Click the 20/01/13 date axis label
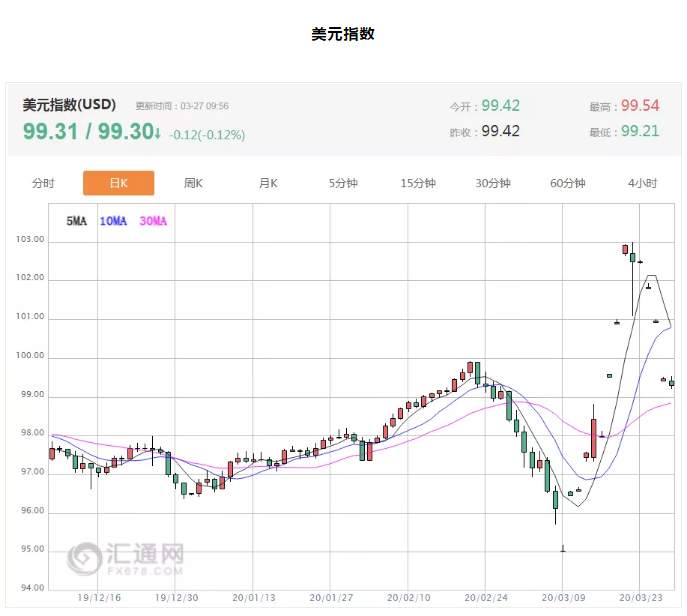 254,598
